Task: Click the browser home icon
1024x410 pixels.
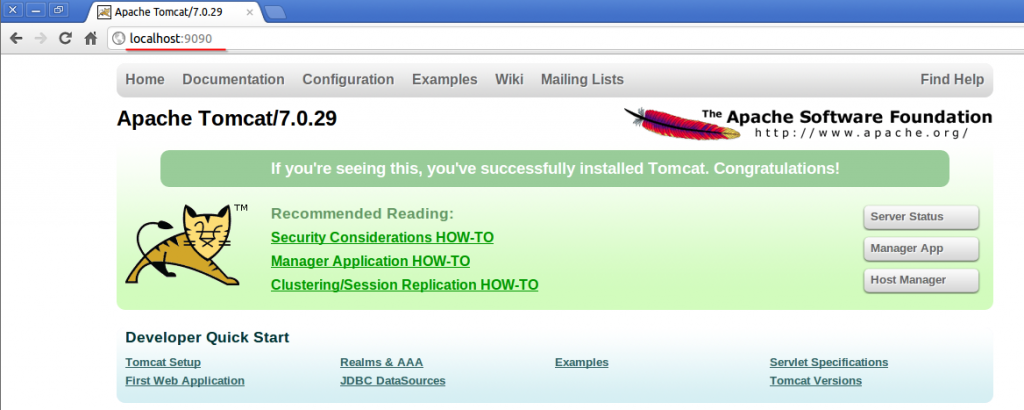Action: [91, 39]
